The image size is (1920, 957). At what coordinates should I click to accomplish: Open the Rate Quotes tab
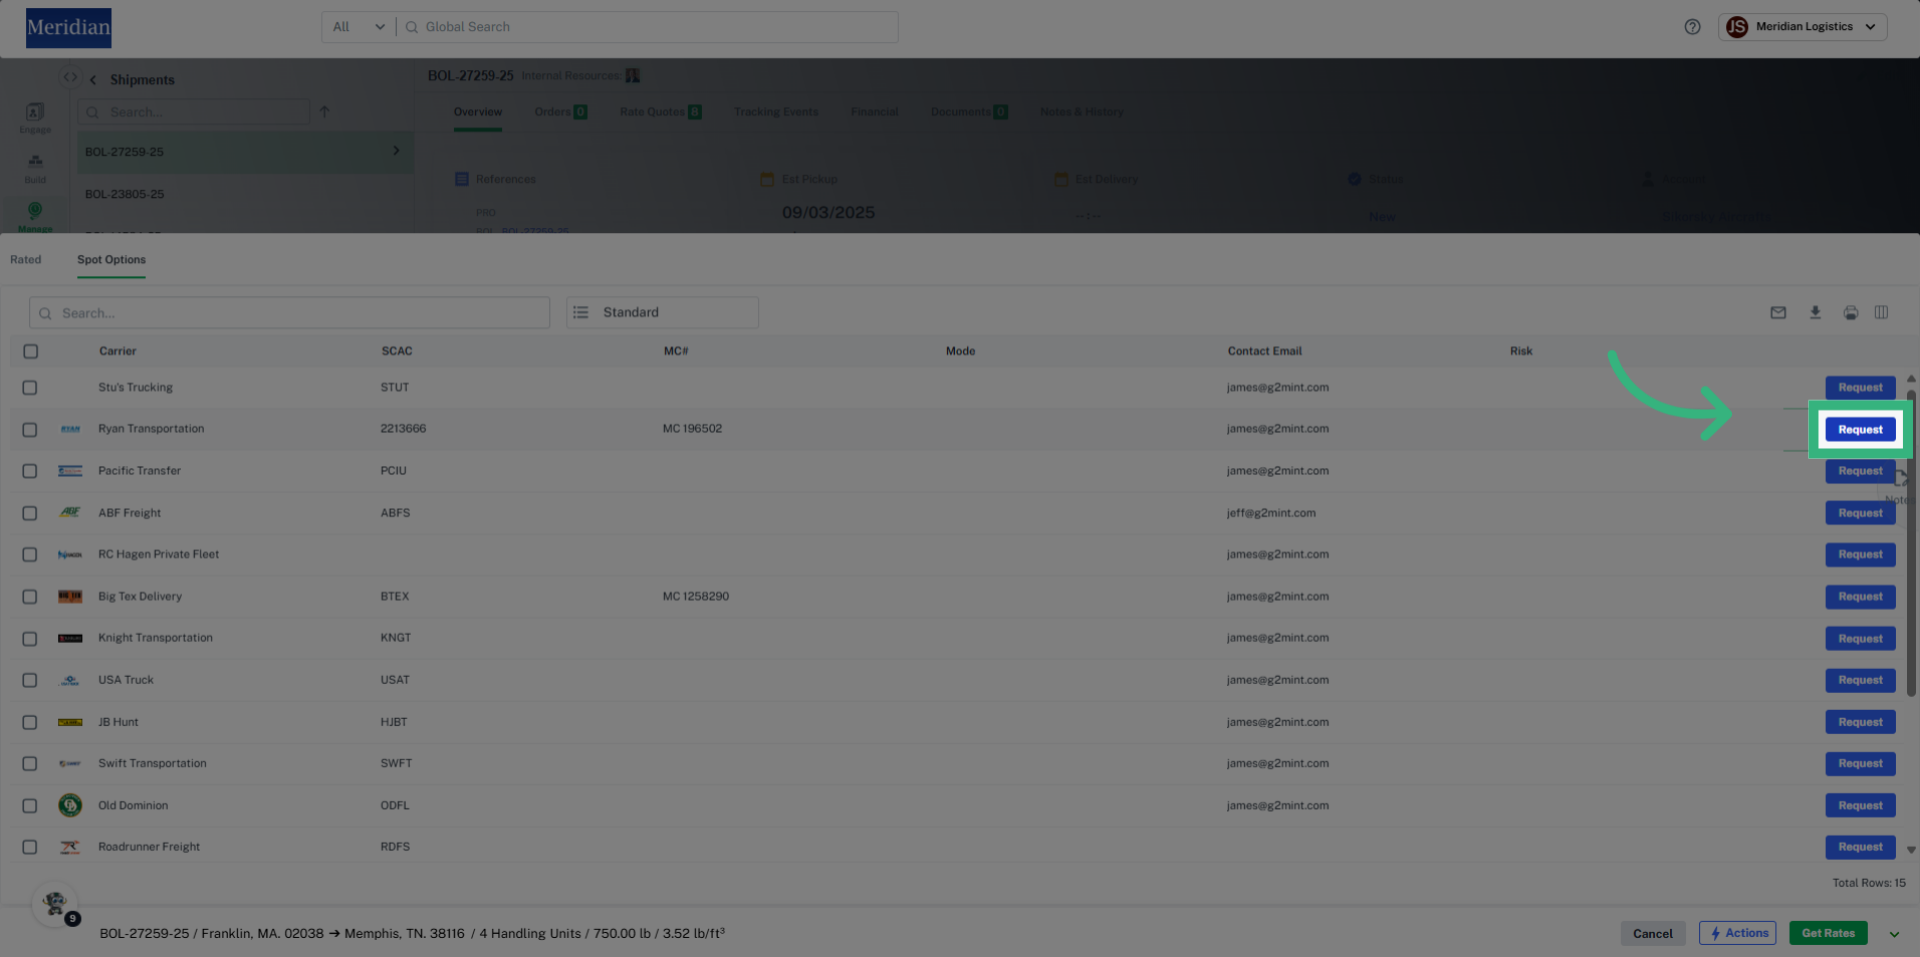660,112
